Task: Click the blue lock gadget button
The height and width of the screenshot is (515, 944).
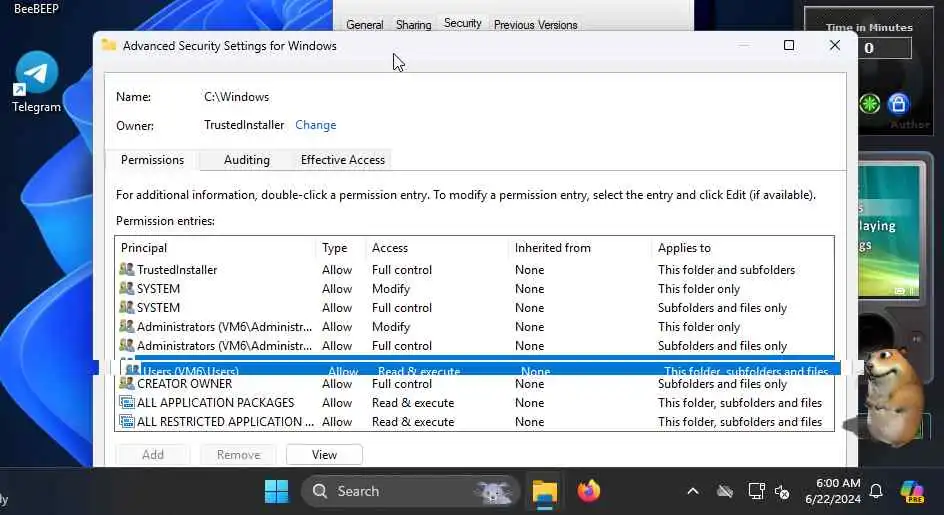Action: [x=898, y=104]
